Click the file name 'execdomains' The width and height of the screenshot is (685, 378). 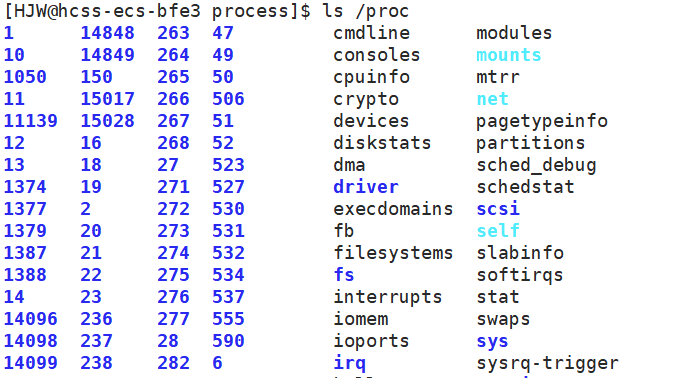point(394,209)
